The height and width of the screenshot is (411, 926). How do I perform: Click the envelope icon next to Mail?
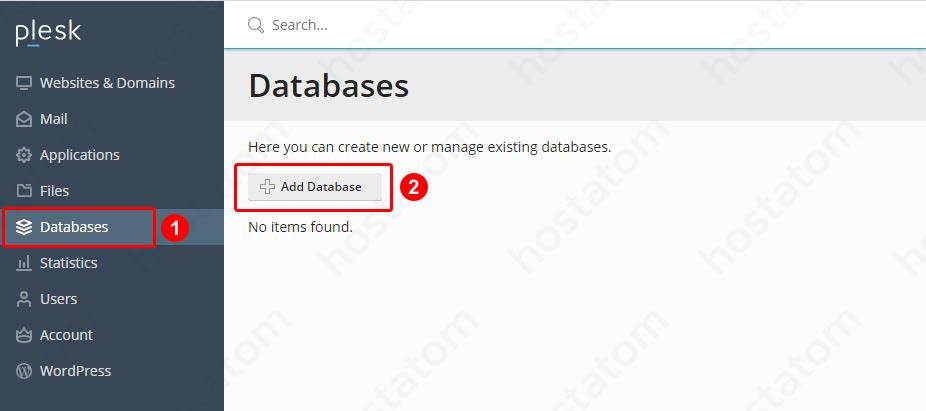coord(24,119)
